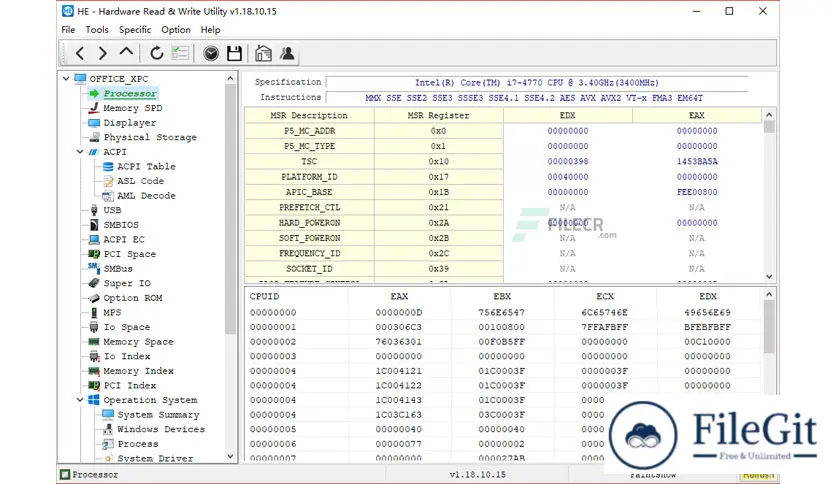The image size is (836, 484).
Task: Open System Summary in the tree
Action: 158,415
